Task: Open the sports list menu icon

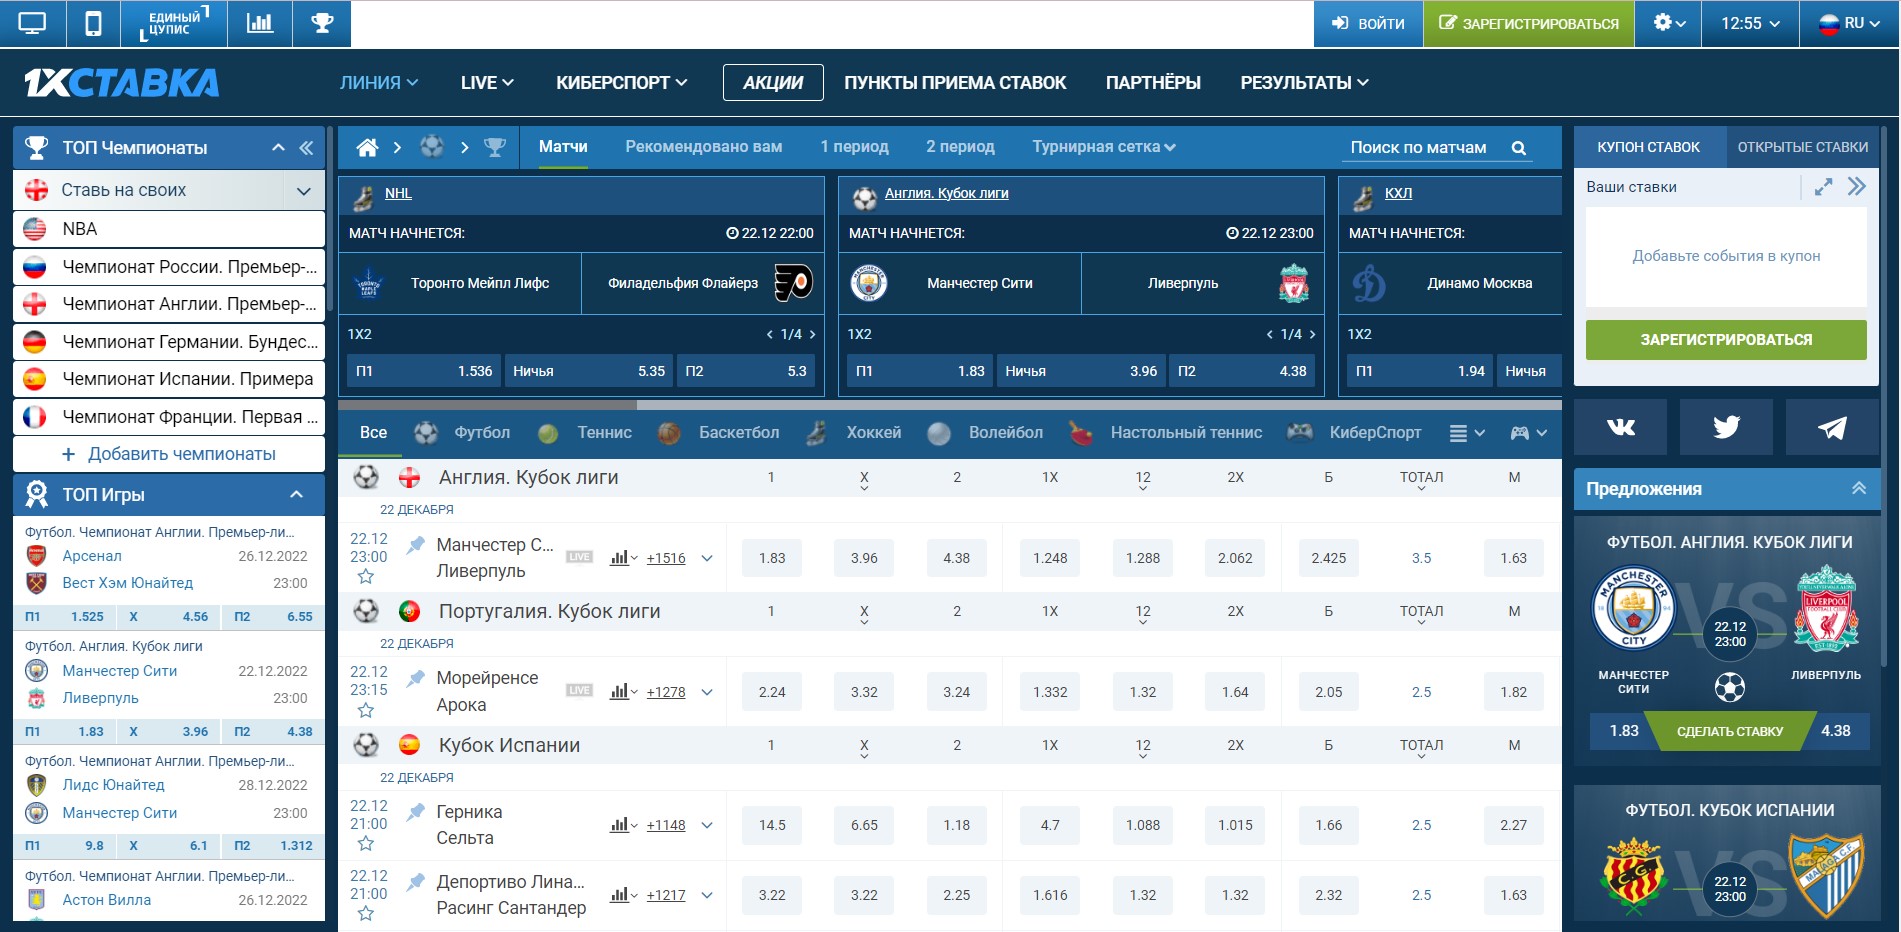Action: click(1466, 433)
